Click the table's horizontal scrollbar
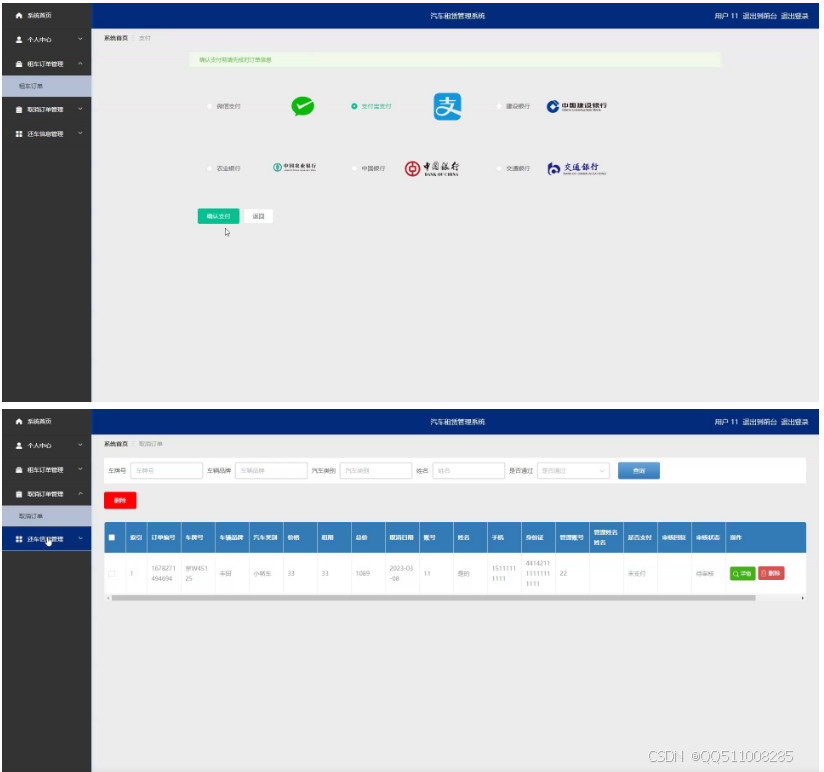824x772 pixels. click(434, 598)
